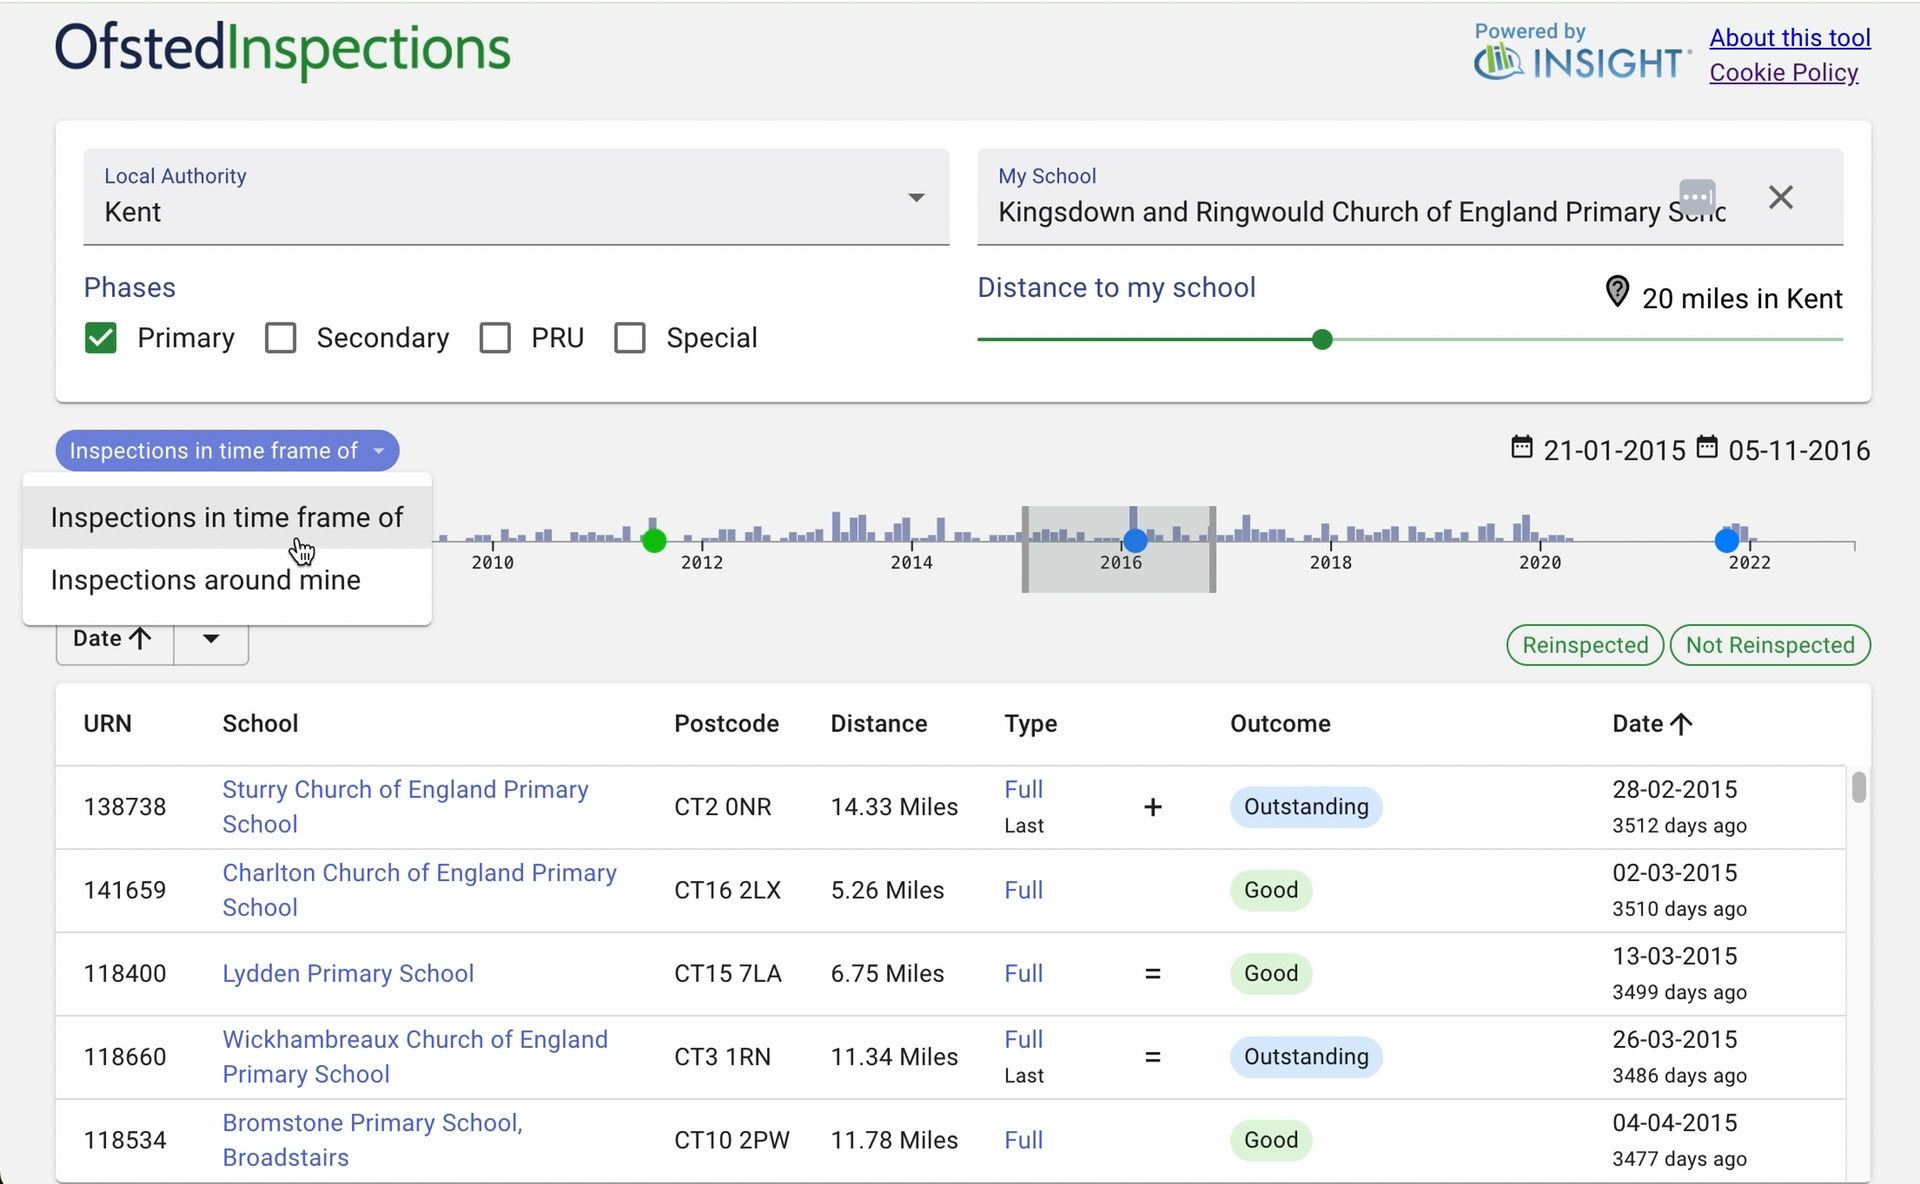Click the plus icon on Sturry row
The width and height of the screenshot is (1920, 1184).
pyautogui.click(x=1152, y=807)
